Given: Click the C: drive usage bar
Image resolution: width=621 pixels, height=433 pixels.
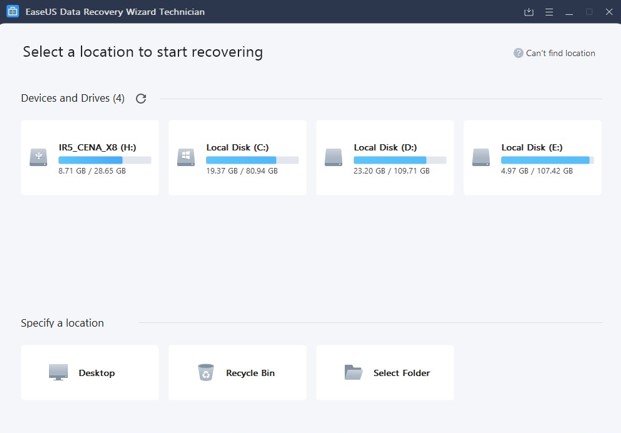Looking at the screenshot, I should click(252, 160).
